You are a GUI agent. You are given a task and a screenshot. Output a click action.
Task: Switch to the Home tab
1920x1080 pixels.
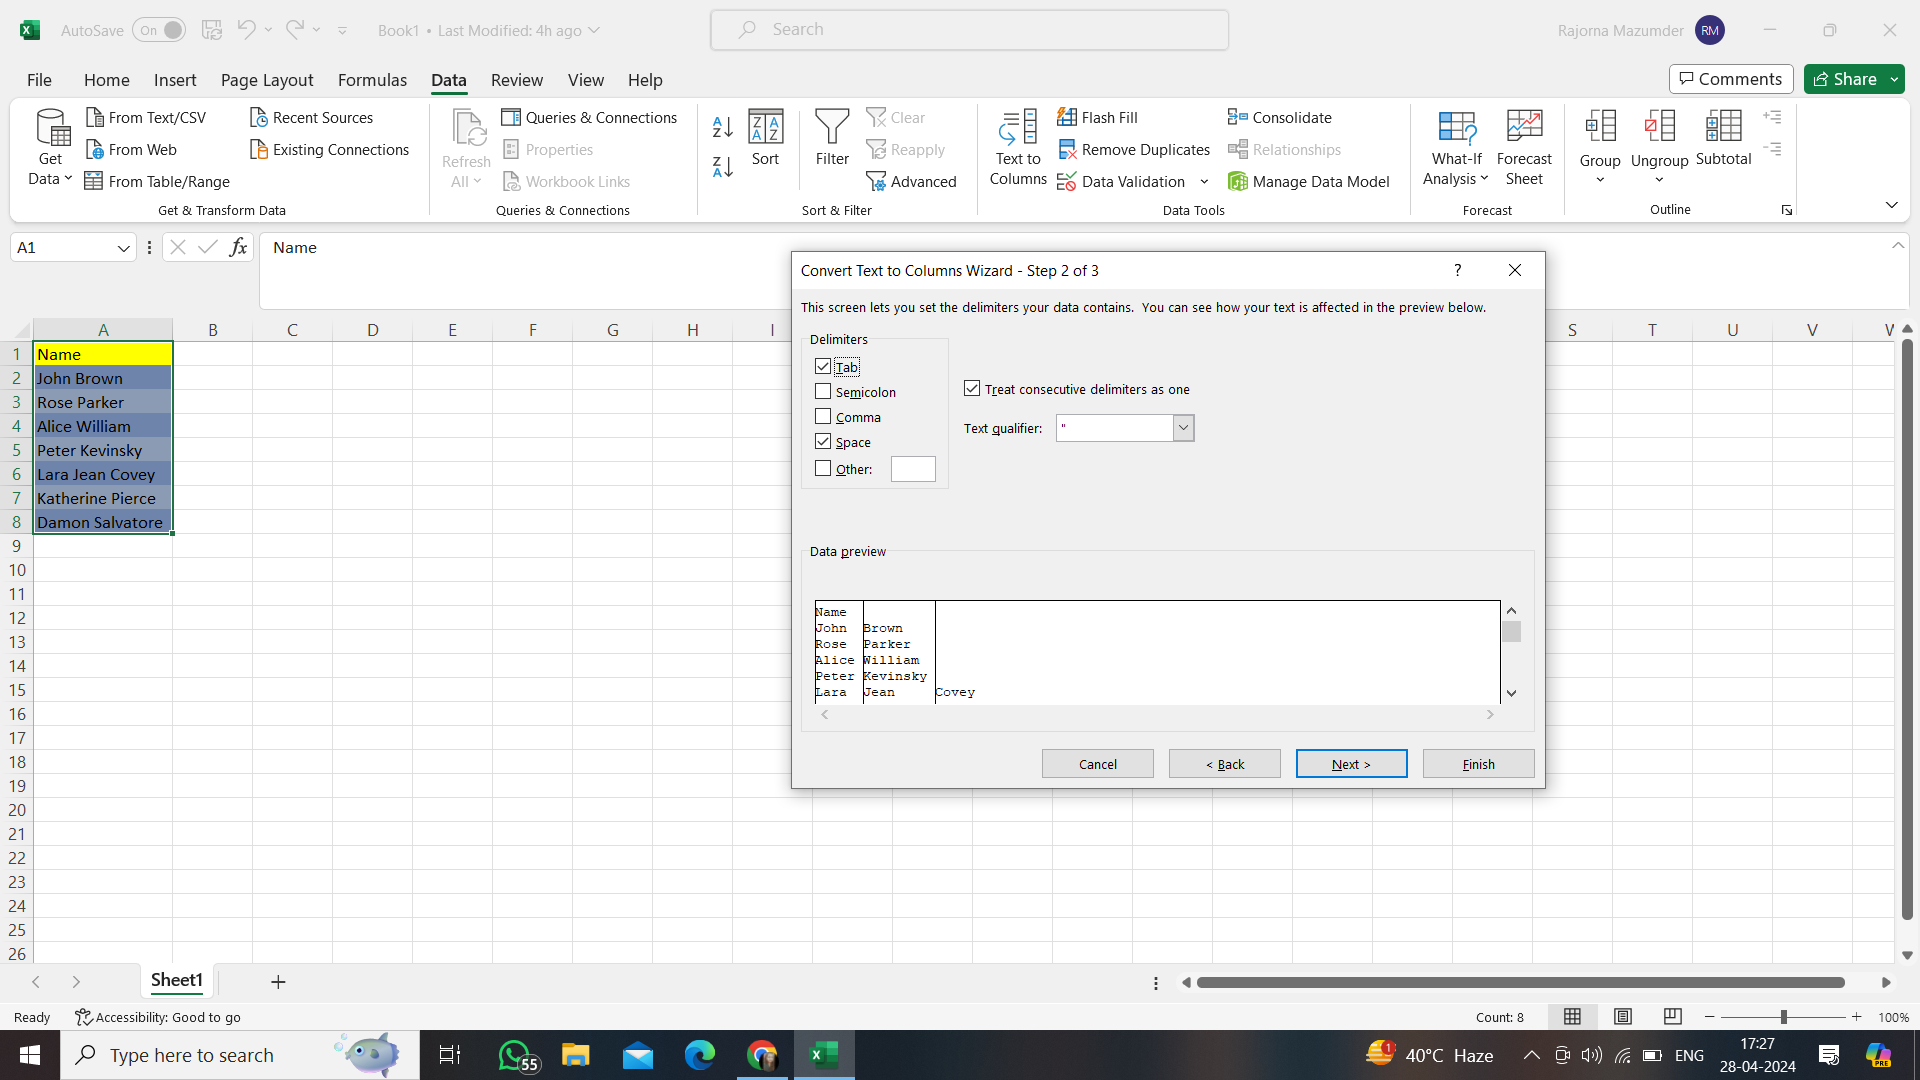107,80
